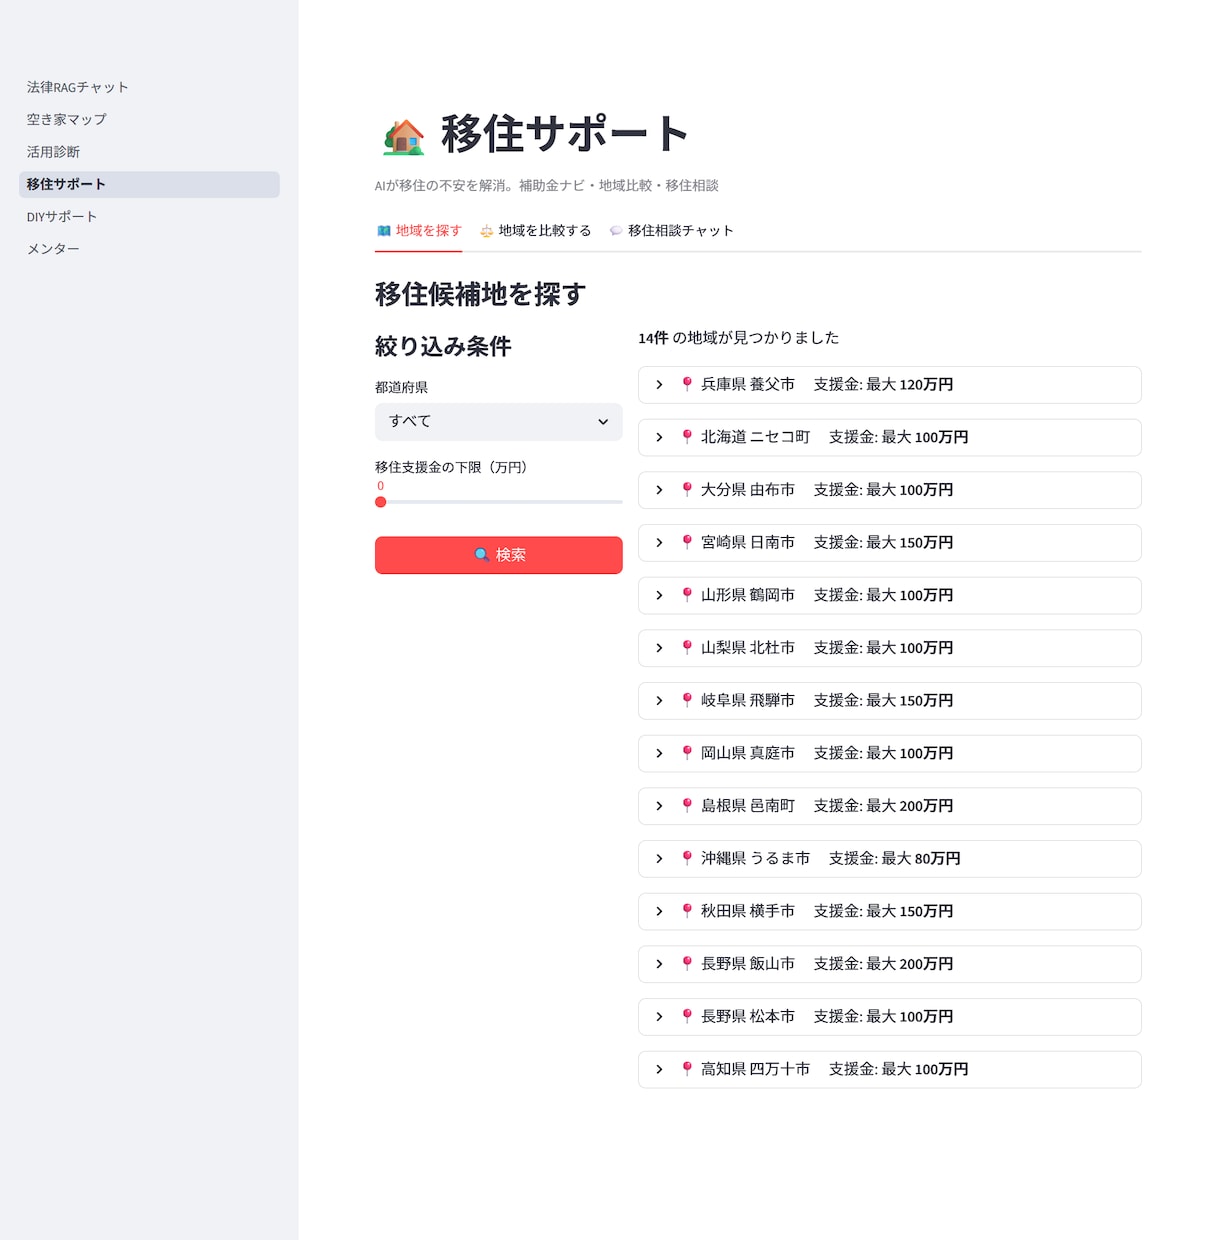The height and width of the screenshot is (1240, 1218).
Task: Expand the 沖縄県 うるま市 result
Action: [889, 859]
